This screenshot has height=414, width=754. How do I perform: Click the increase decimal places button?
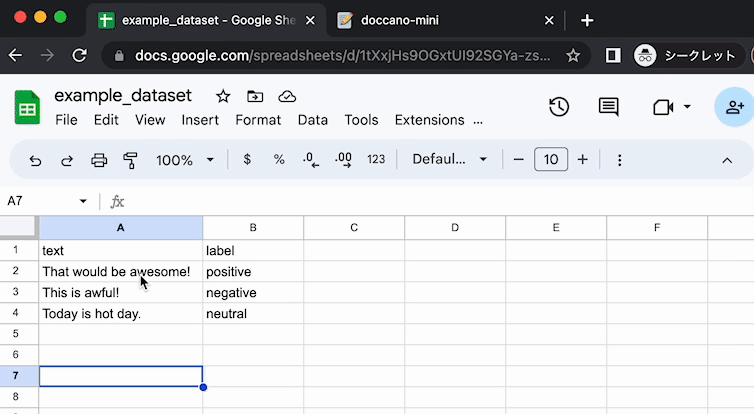344,160
